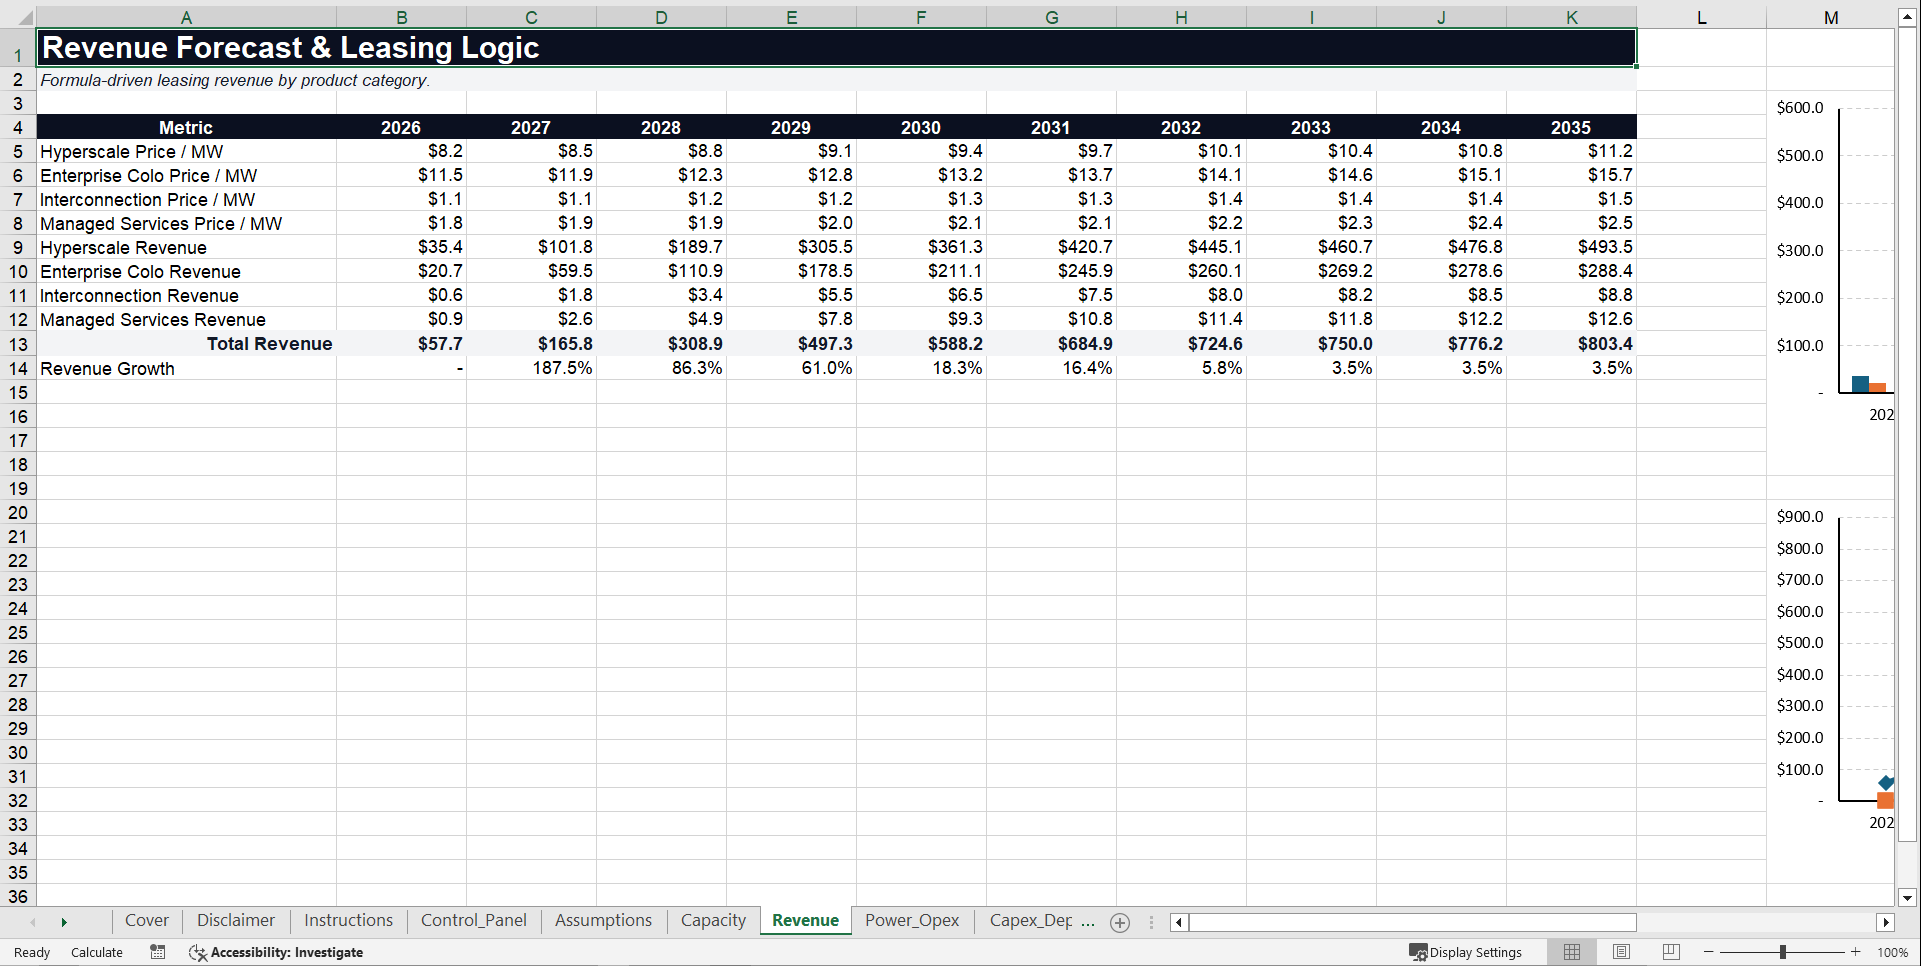
Task: Switch to the Control_Panel sheet
Action: coord(473,921)
